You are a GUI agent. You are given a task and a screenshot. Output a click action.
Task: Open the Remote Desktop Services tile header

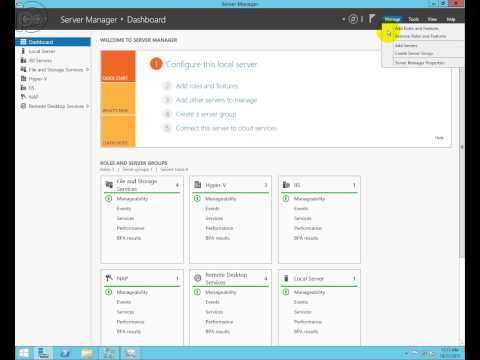pos(231,278)
